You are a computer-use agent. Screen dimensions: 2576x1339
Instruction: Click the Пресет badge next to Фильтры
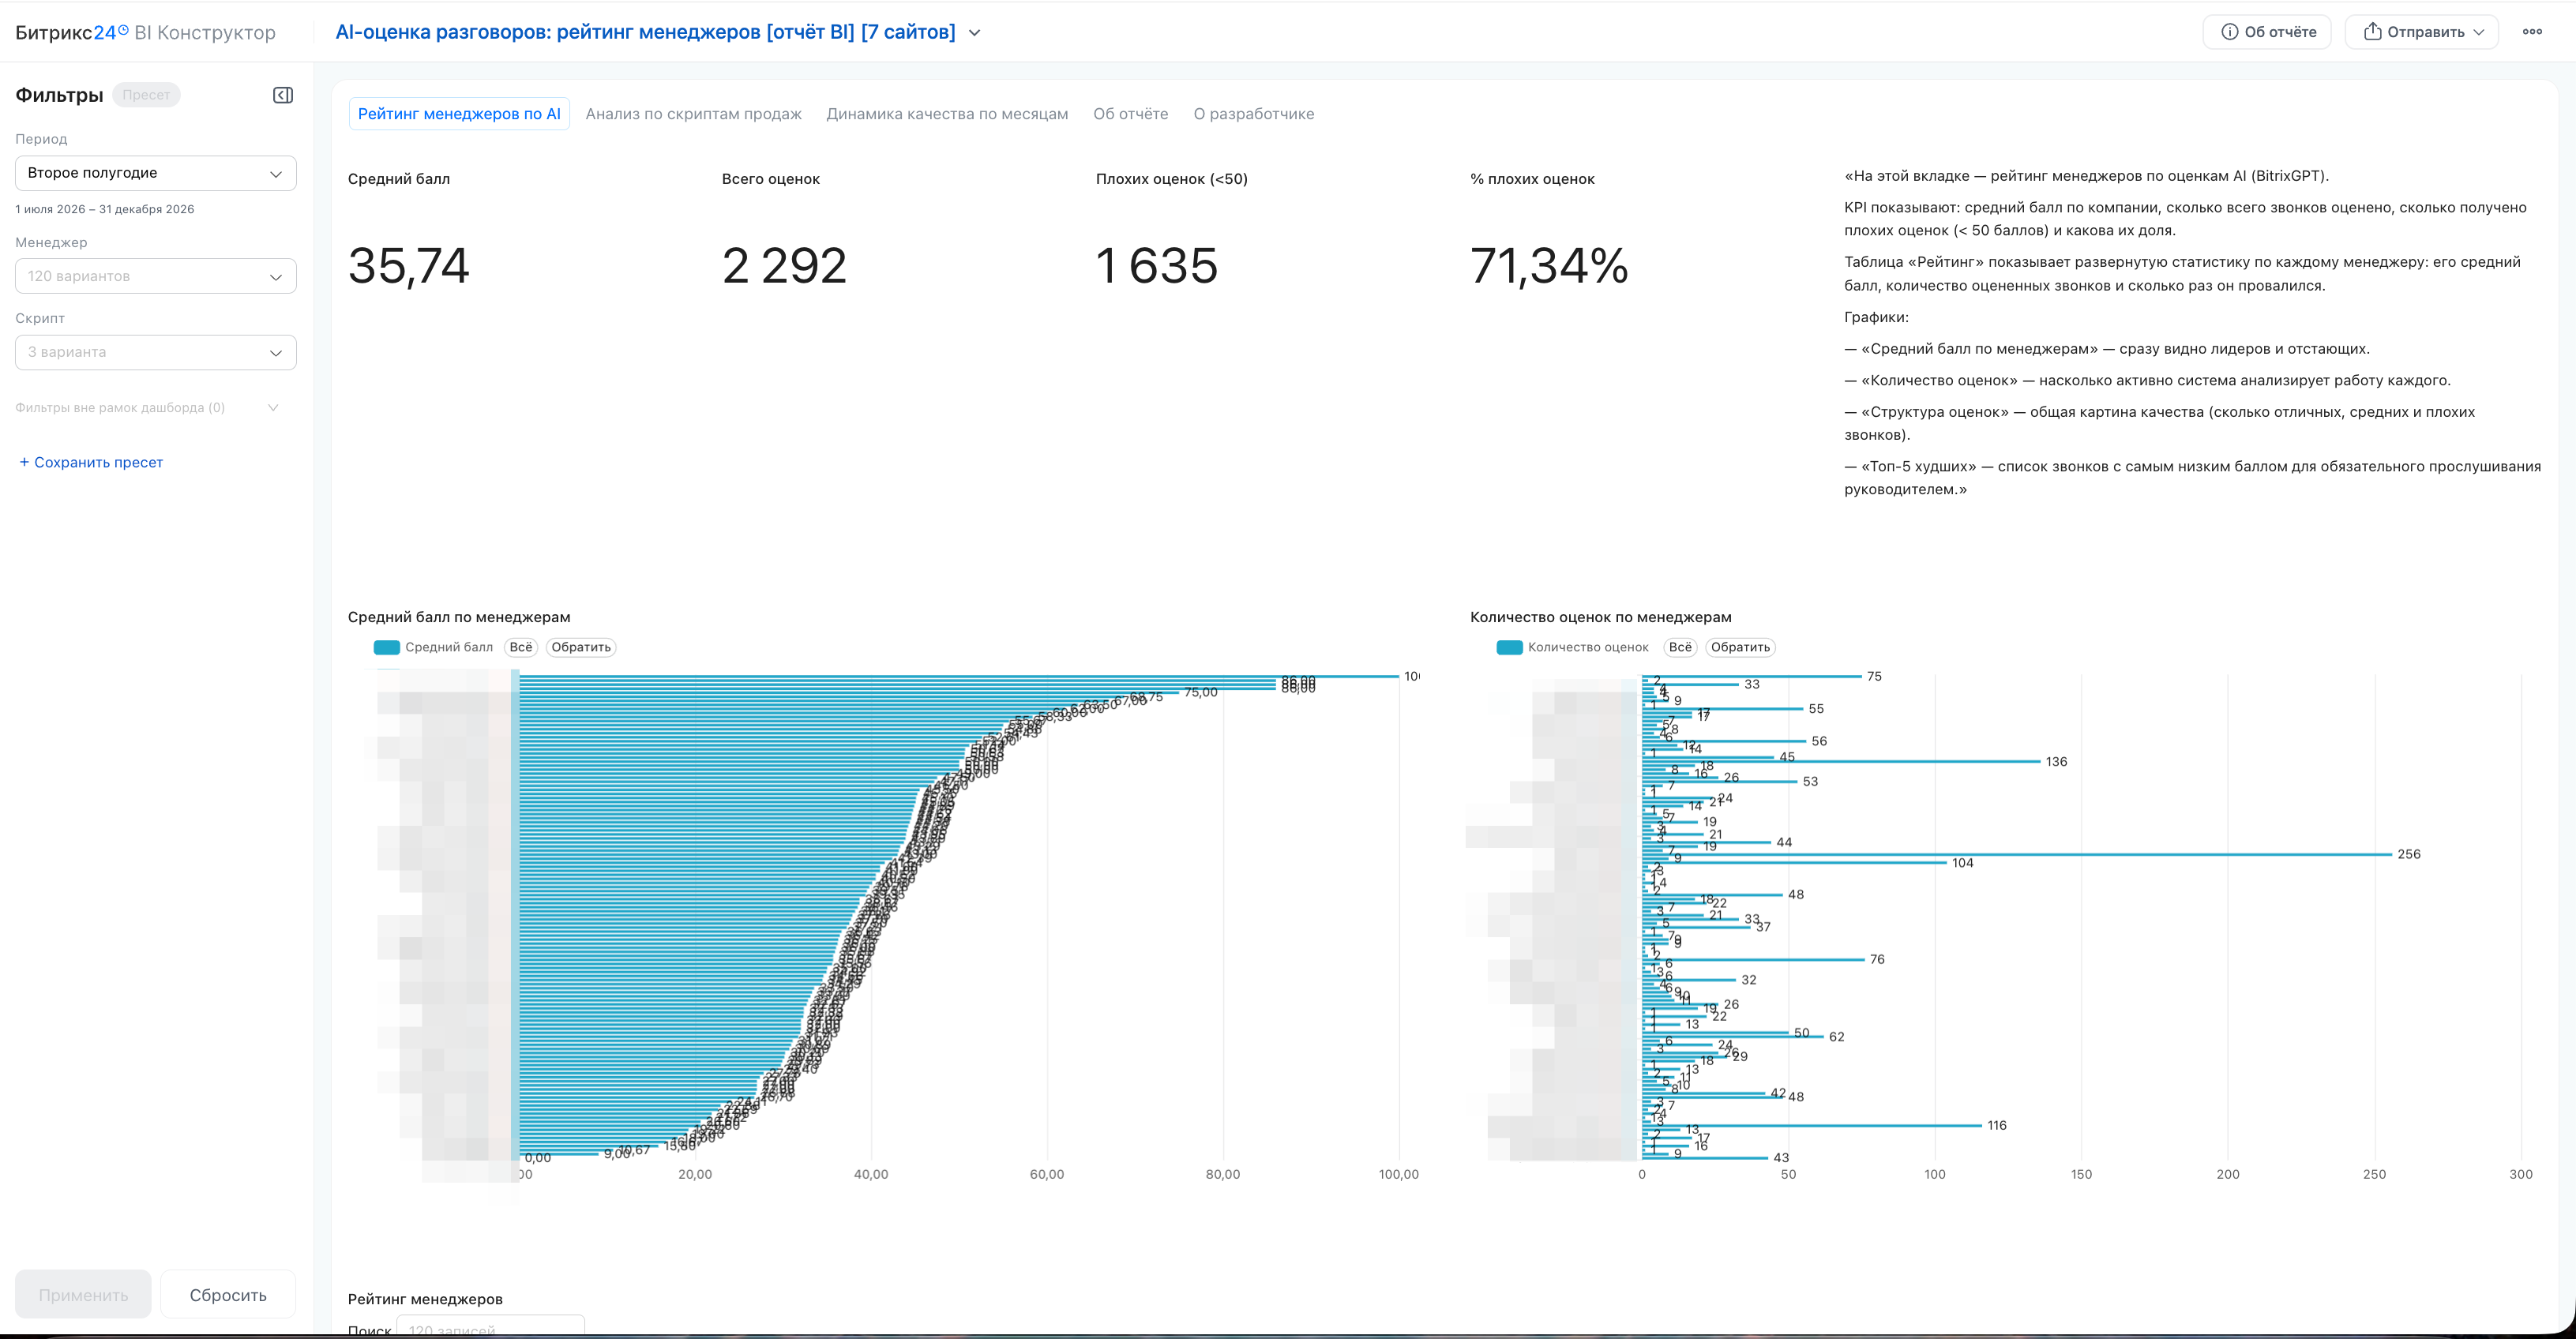pyautogui.click(x=146, y=95)
